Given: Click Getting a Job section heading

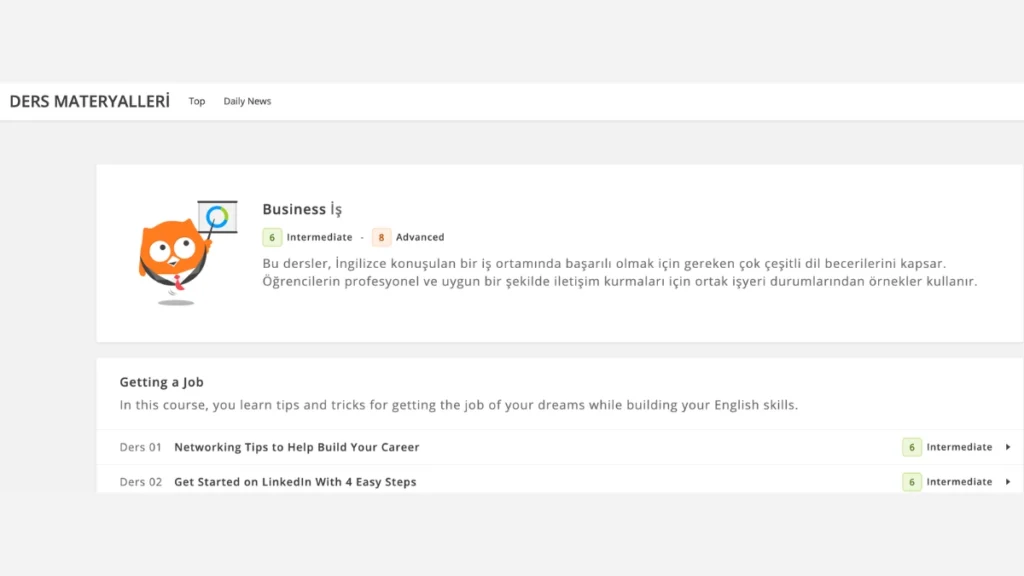Looking at the screenshot, I should point(161,382).
